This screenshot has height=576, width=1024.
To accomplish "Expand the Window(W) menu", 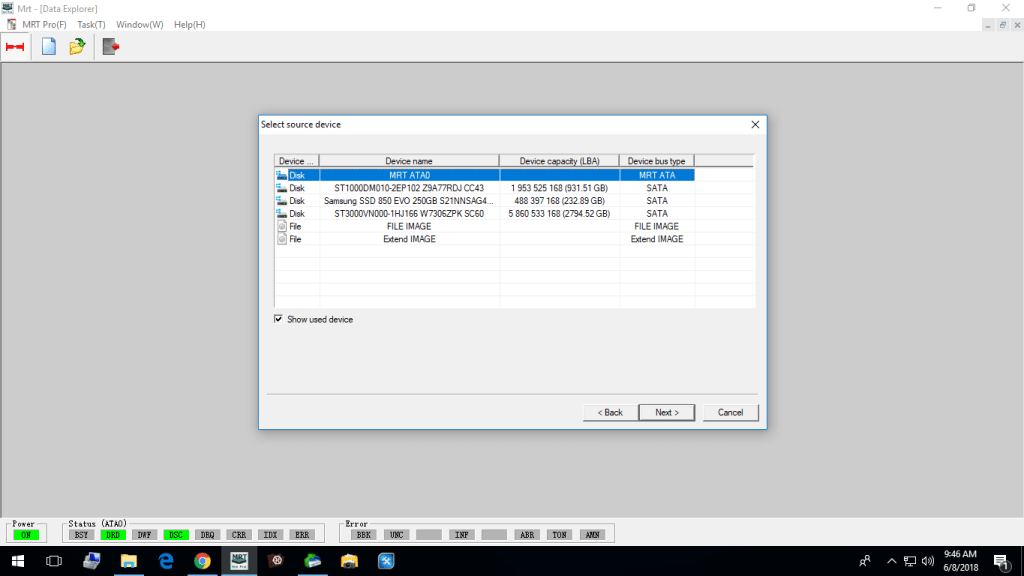I will pyautogui.click(x=139, y=24).
